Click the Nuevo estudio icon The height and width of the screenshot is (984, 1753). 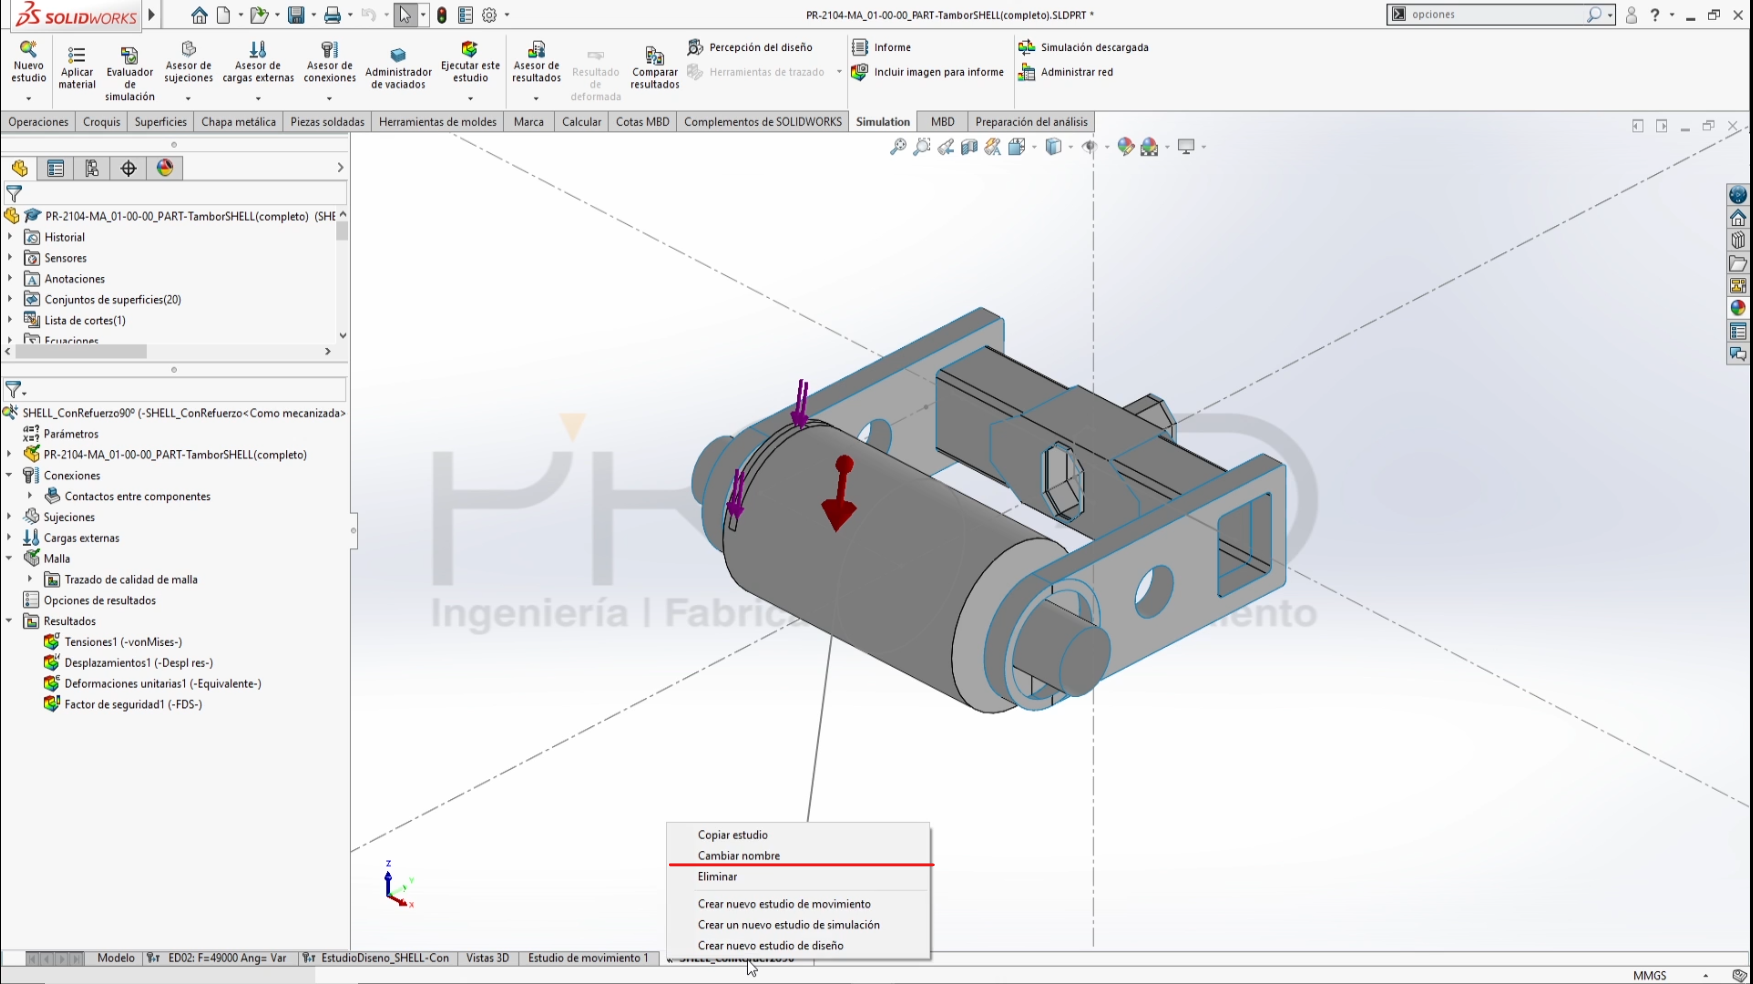(28, 49)
